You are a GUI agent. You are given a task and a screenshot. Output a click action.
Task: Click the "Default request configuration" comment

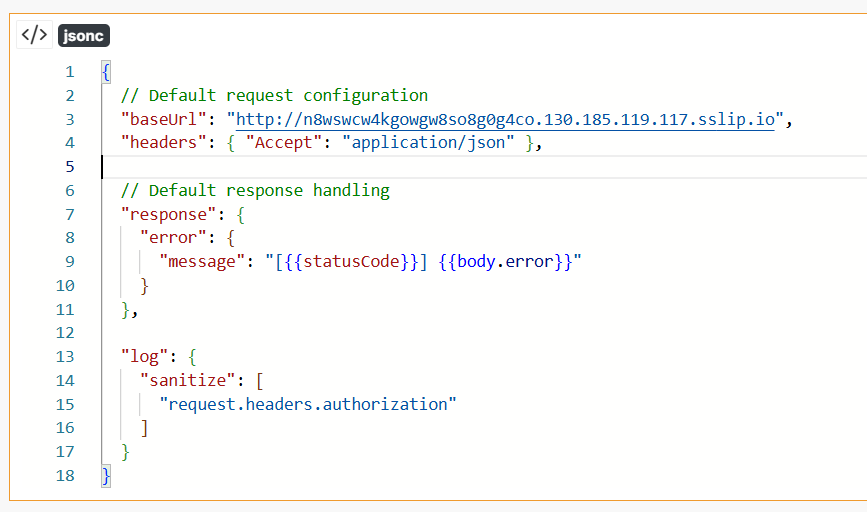(x=274, y=96)
